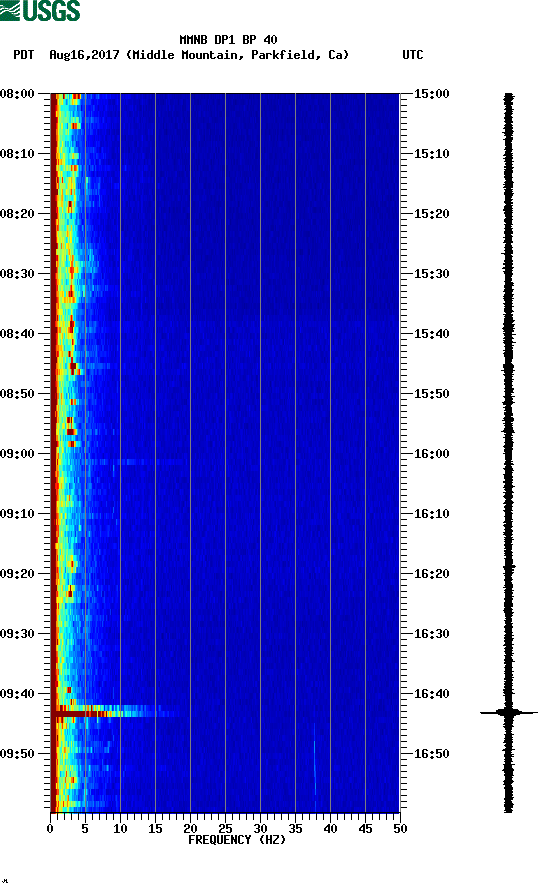Click the 'UTC' timezone label
Viewport: 552px width, 892px height.
(x=413, y=55)
